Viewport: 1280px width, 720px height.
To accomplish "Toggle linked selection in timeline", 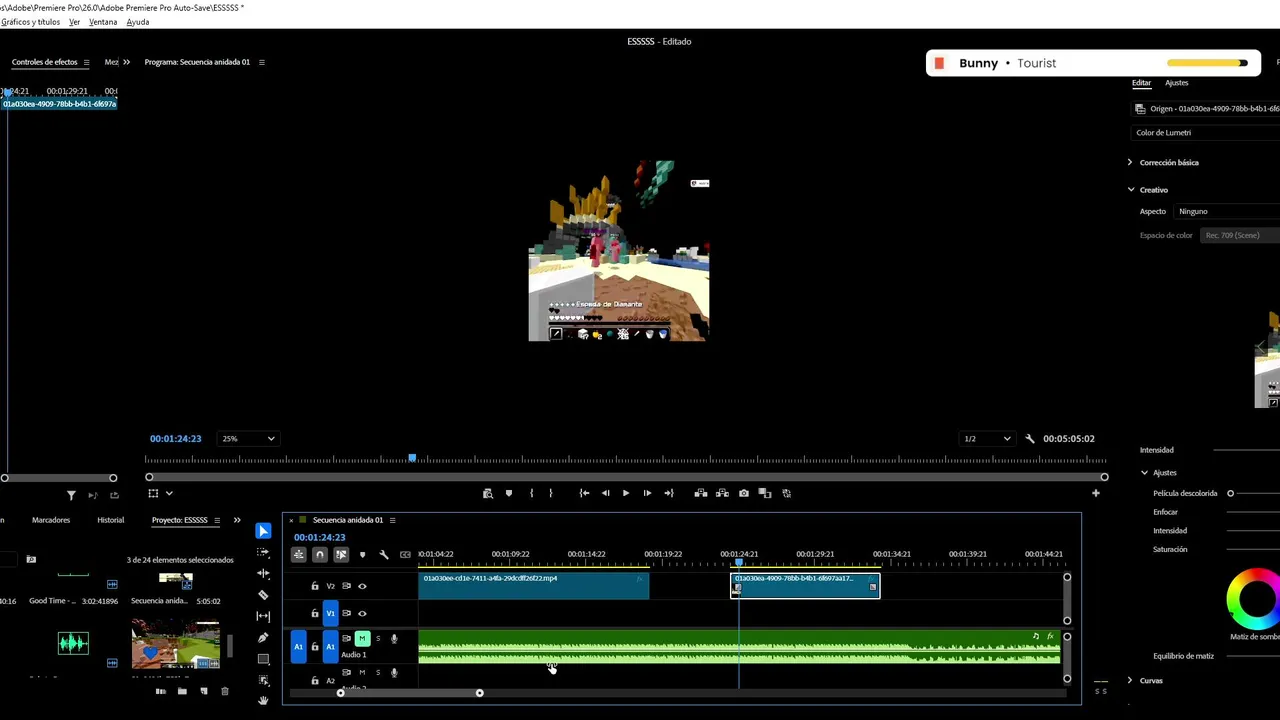I will pos(341,554).
